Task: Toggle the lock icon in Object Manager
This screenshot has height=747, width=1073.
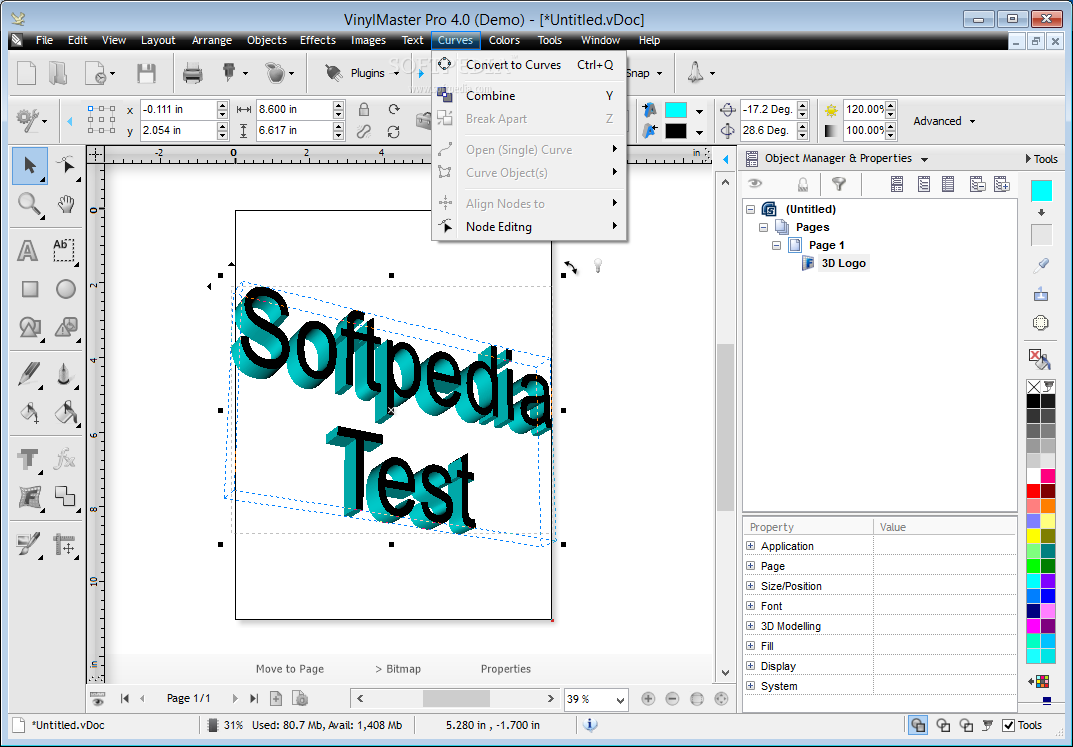Action: [803, 184]
